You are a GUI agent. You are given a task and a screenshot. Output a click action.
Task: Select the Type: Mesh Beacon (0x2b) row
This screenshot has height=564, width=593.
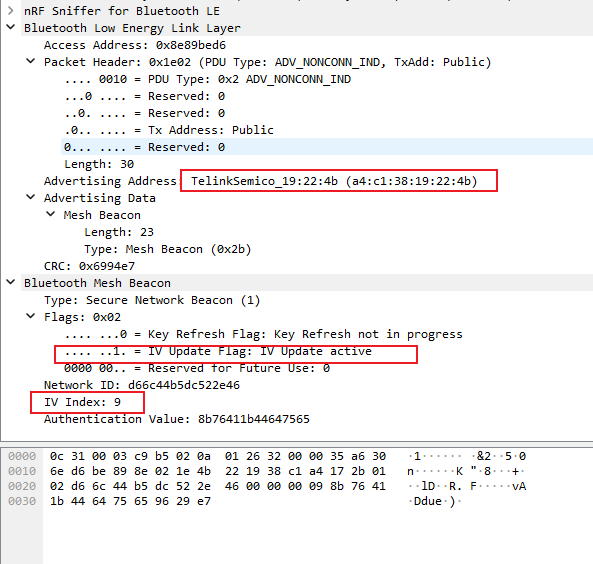(x=168, y=249)
